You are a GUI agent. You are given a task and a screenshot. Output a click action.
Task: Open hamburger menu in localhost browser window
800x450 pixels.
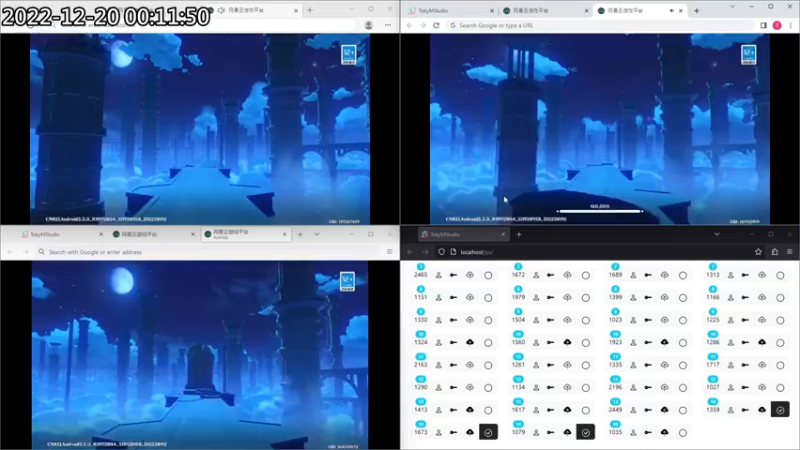click(789, 252)
